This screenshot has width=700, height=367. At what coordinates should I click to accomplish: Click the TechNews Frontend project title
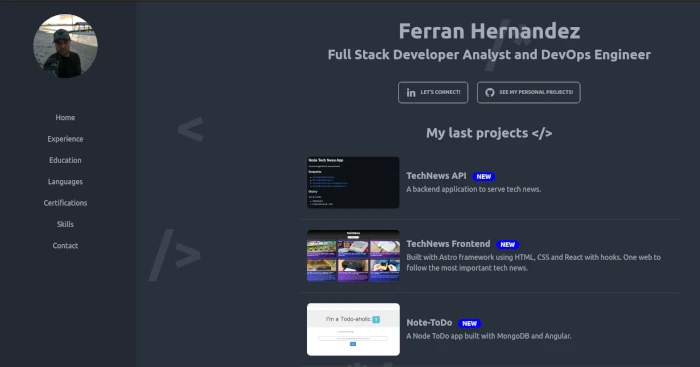448,244
